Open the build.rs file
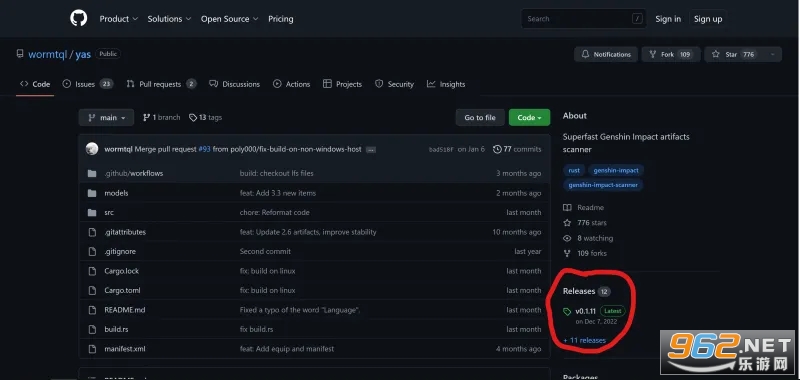800x380 pixels. (x=116, y=330)
